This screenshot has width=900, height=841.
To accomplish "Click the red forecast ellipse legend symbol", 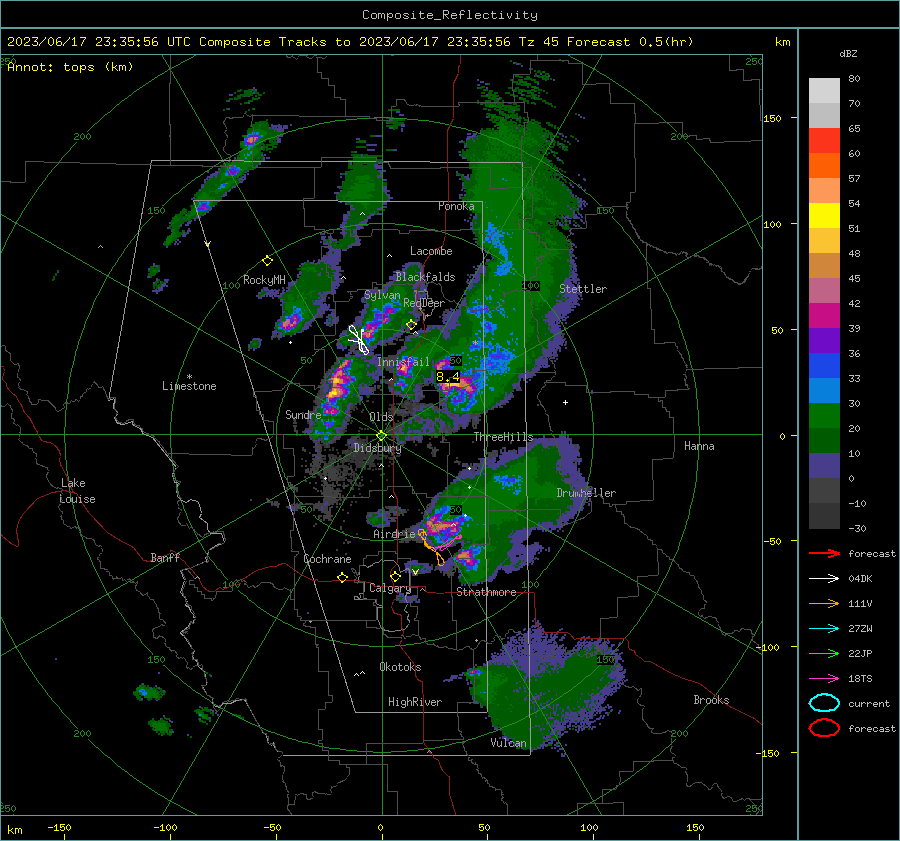I will pos(824,728).
